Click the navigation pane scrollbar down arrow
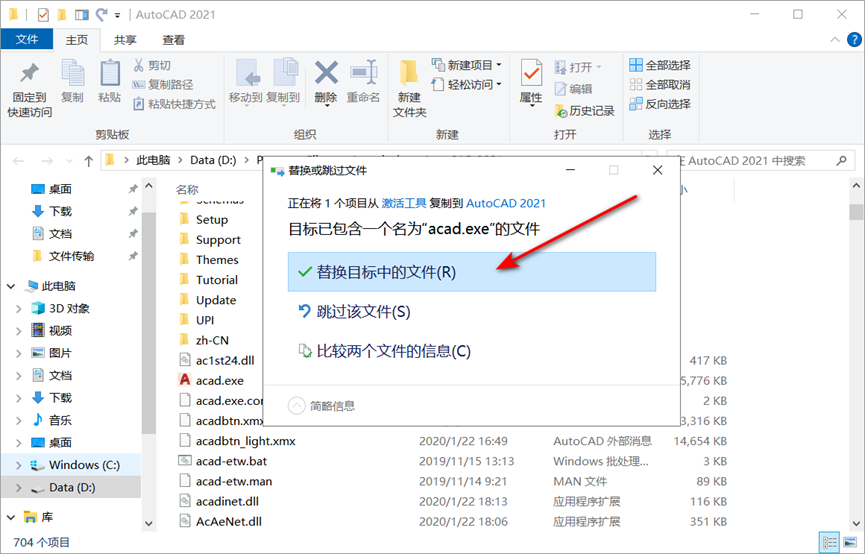Image resolution: width=865 pixels, height=554 pixels. (x=148, y=523)
